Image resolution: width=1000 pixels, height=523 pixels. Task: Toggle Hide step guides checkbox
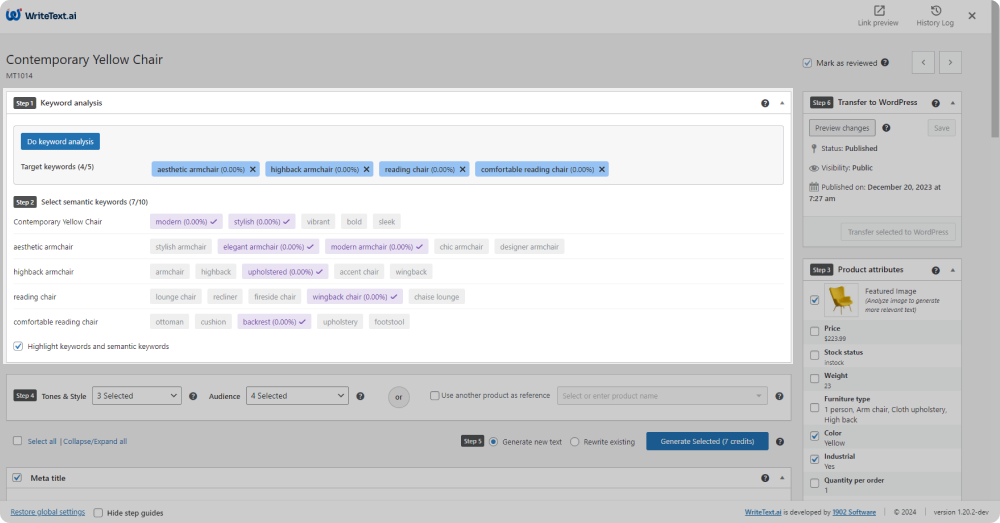pos(98,513)
